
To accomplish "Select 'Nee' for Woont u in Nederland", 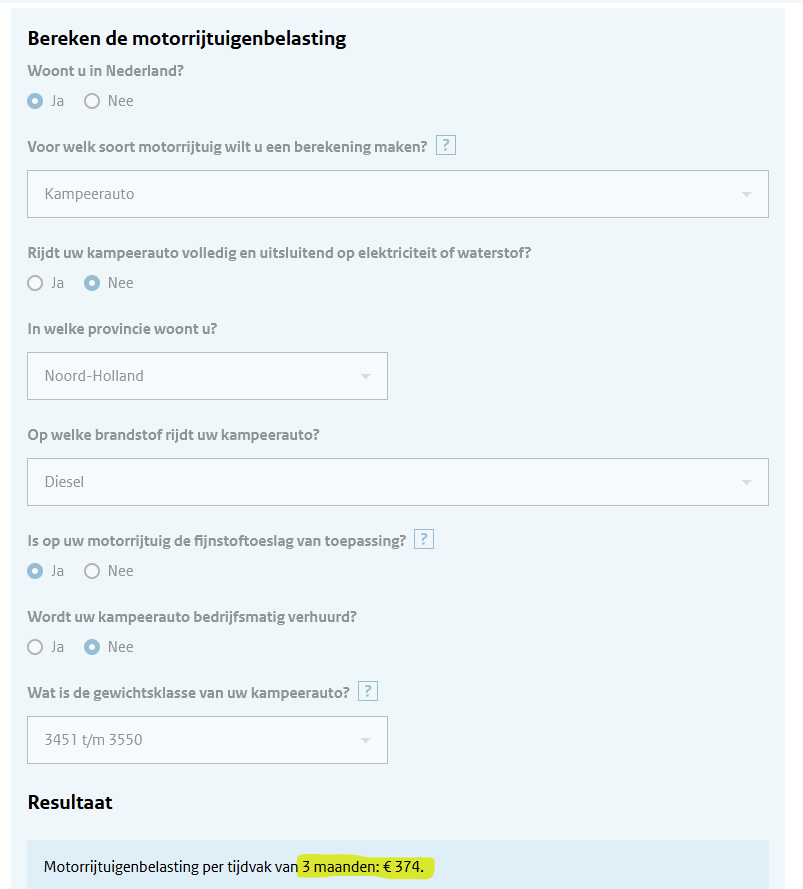I will pyautogui.click(x=93, y=101).
